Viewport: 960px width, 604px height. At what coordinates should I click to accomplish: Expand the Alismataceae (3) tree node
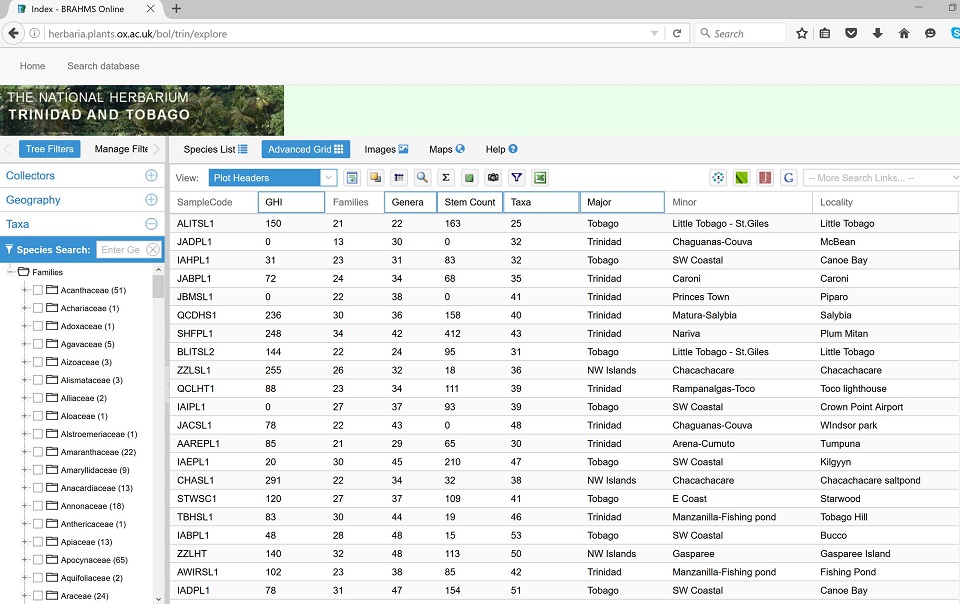pos(24,380)
